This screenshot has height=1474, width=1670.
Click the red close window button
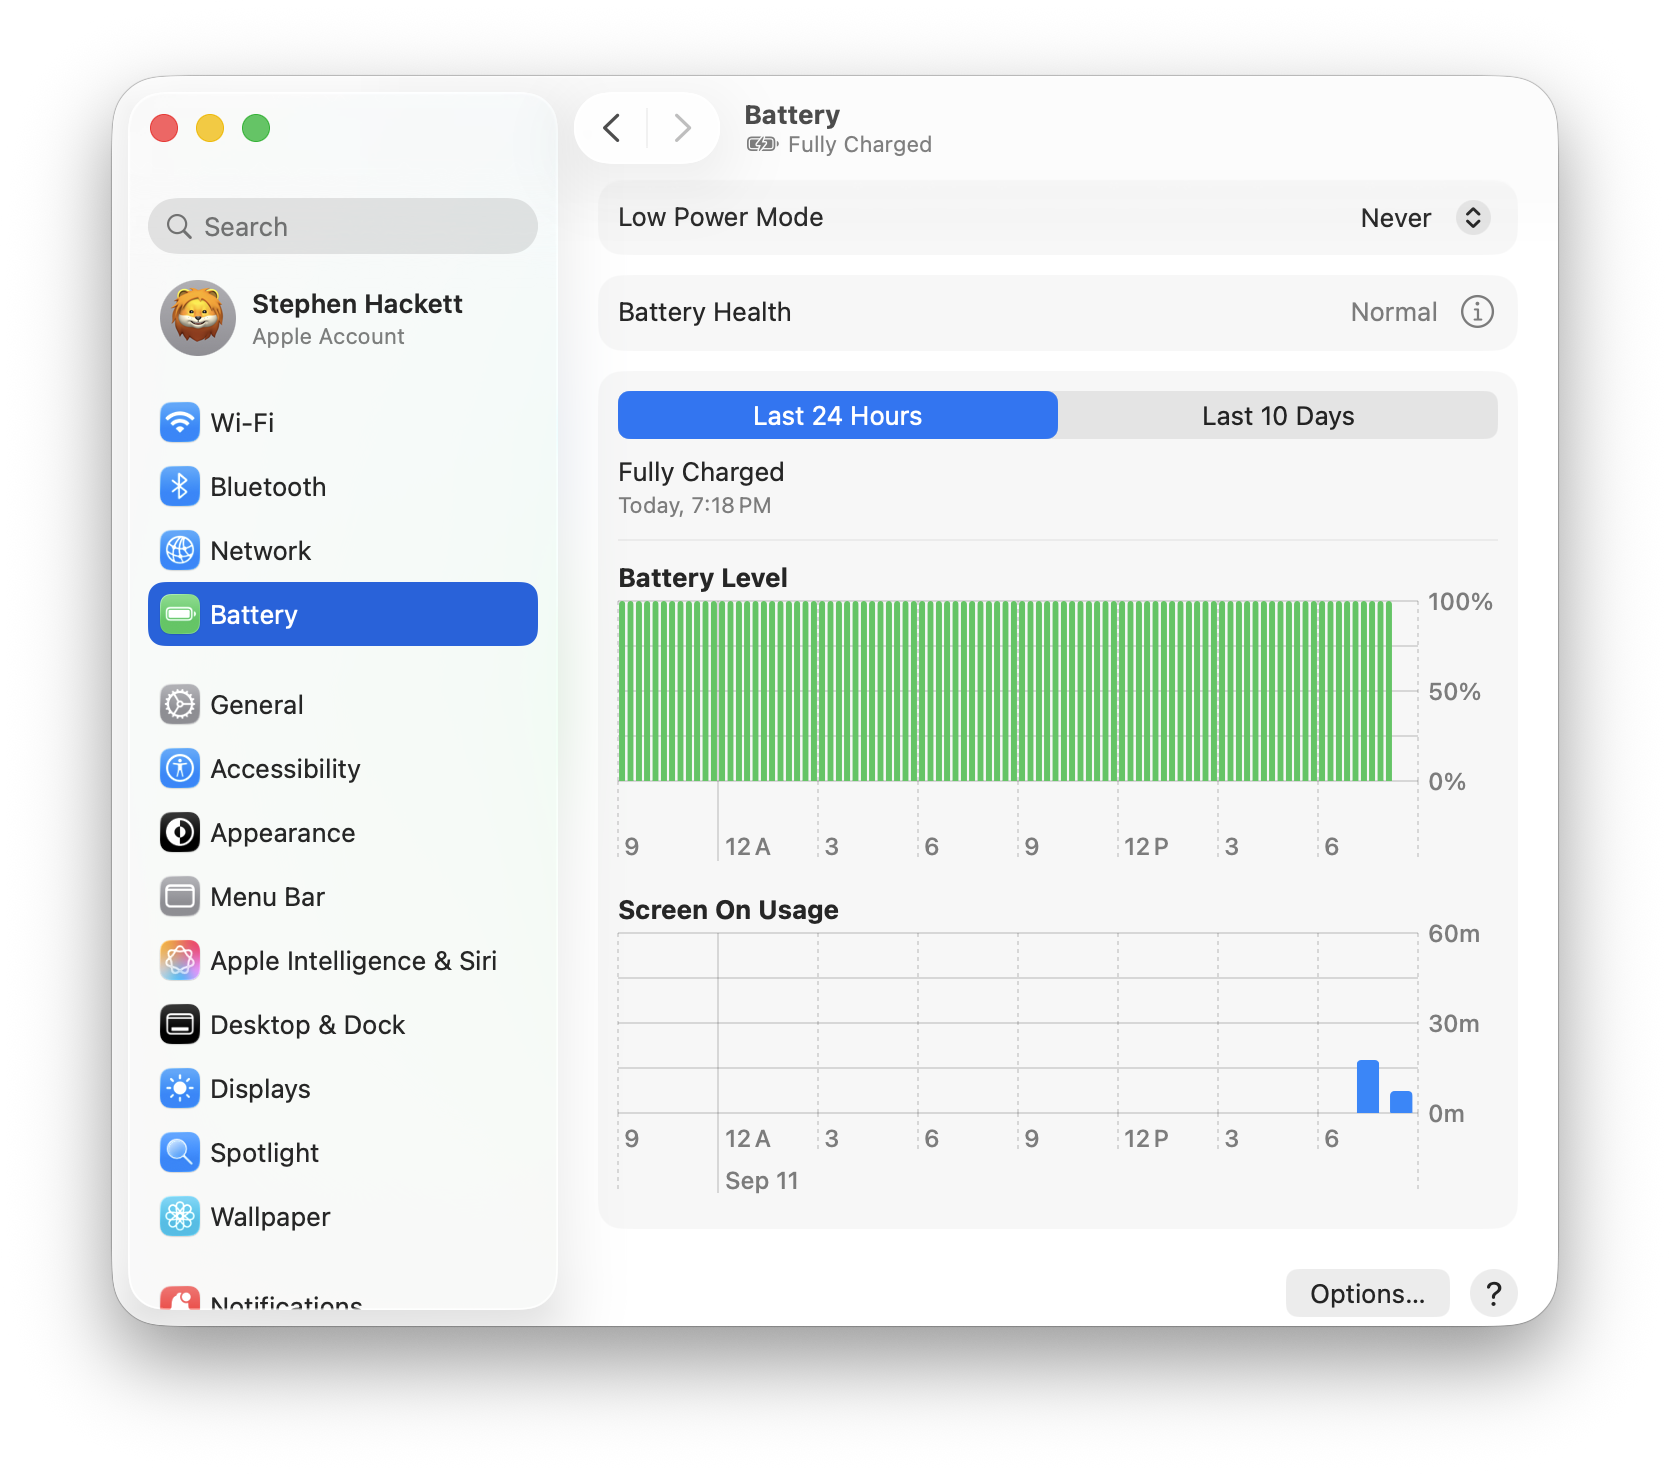click(164, 128)
